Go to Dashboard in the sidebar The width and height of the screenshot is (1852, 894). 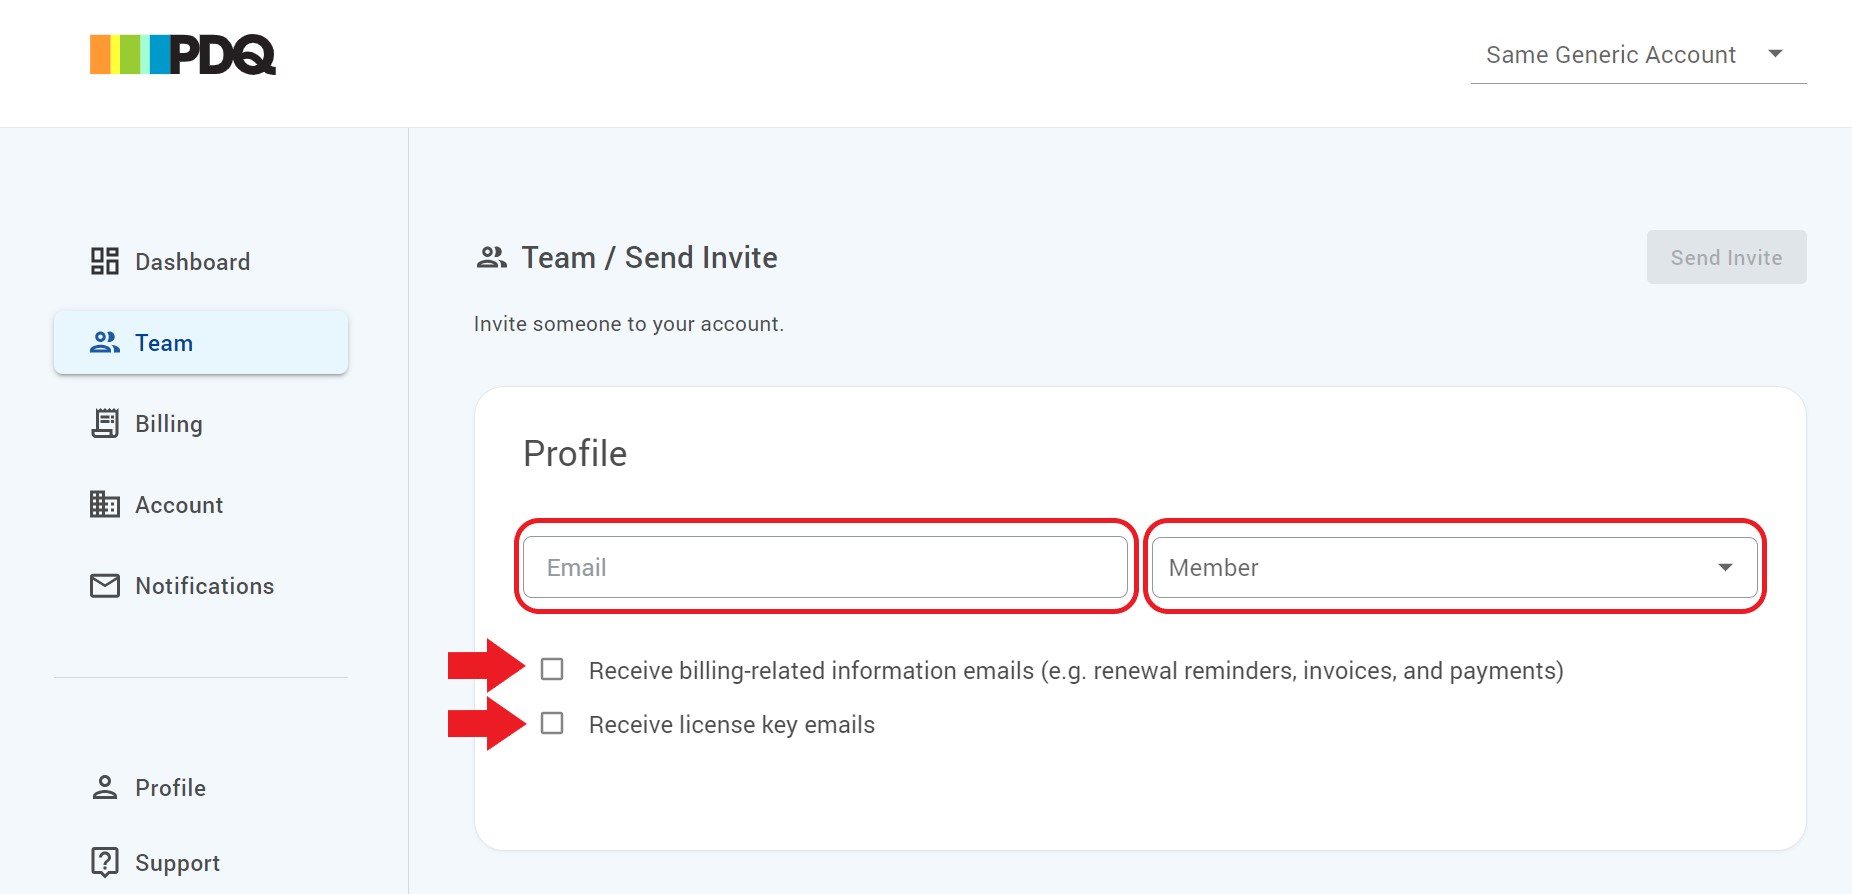192,262
